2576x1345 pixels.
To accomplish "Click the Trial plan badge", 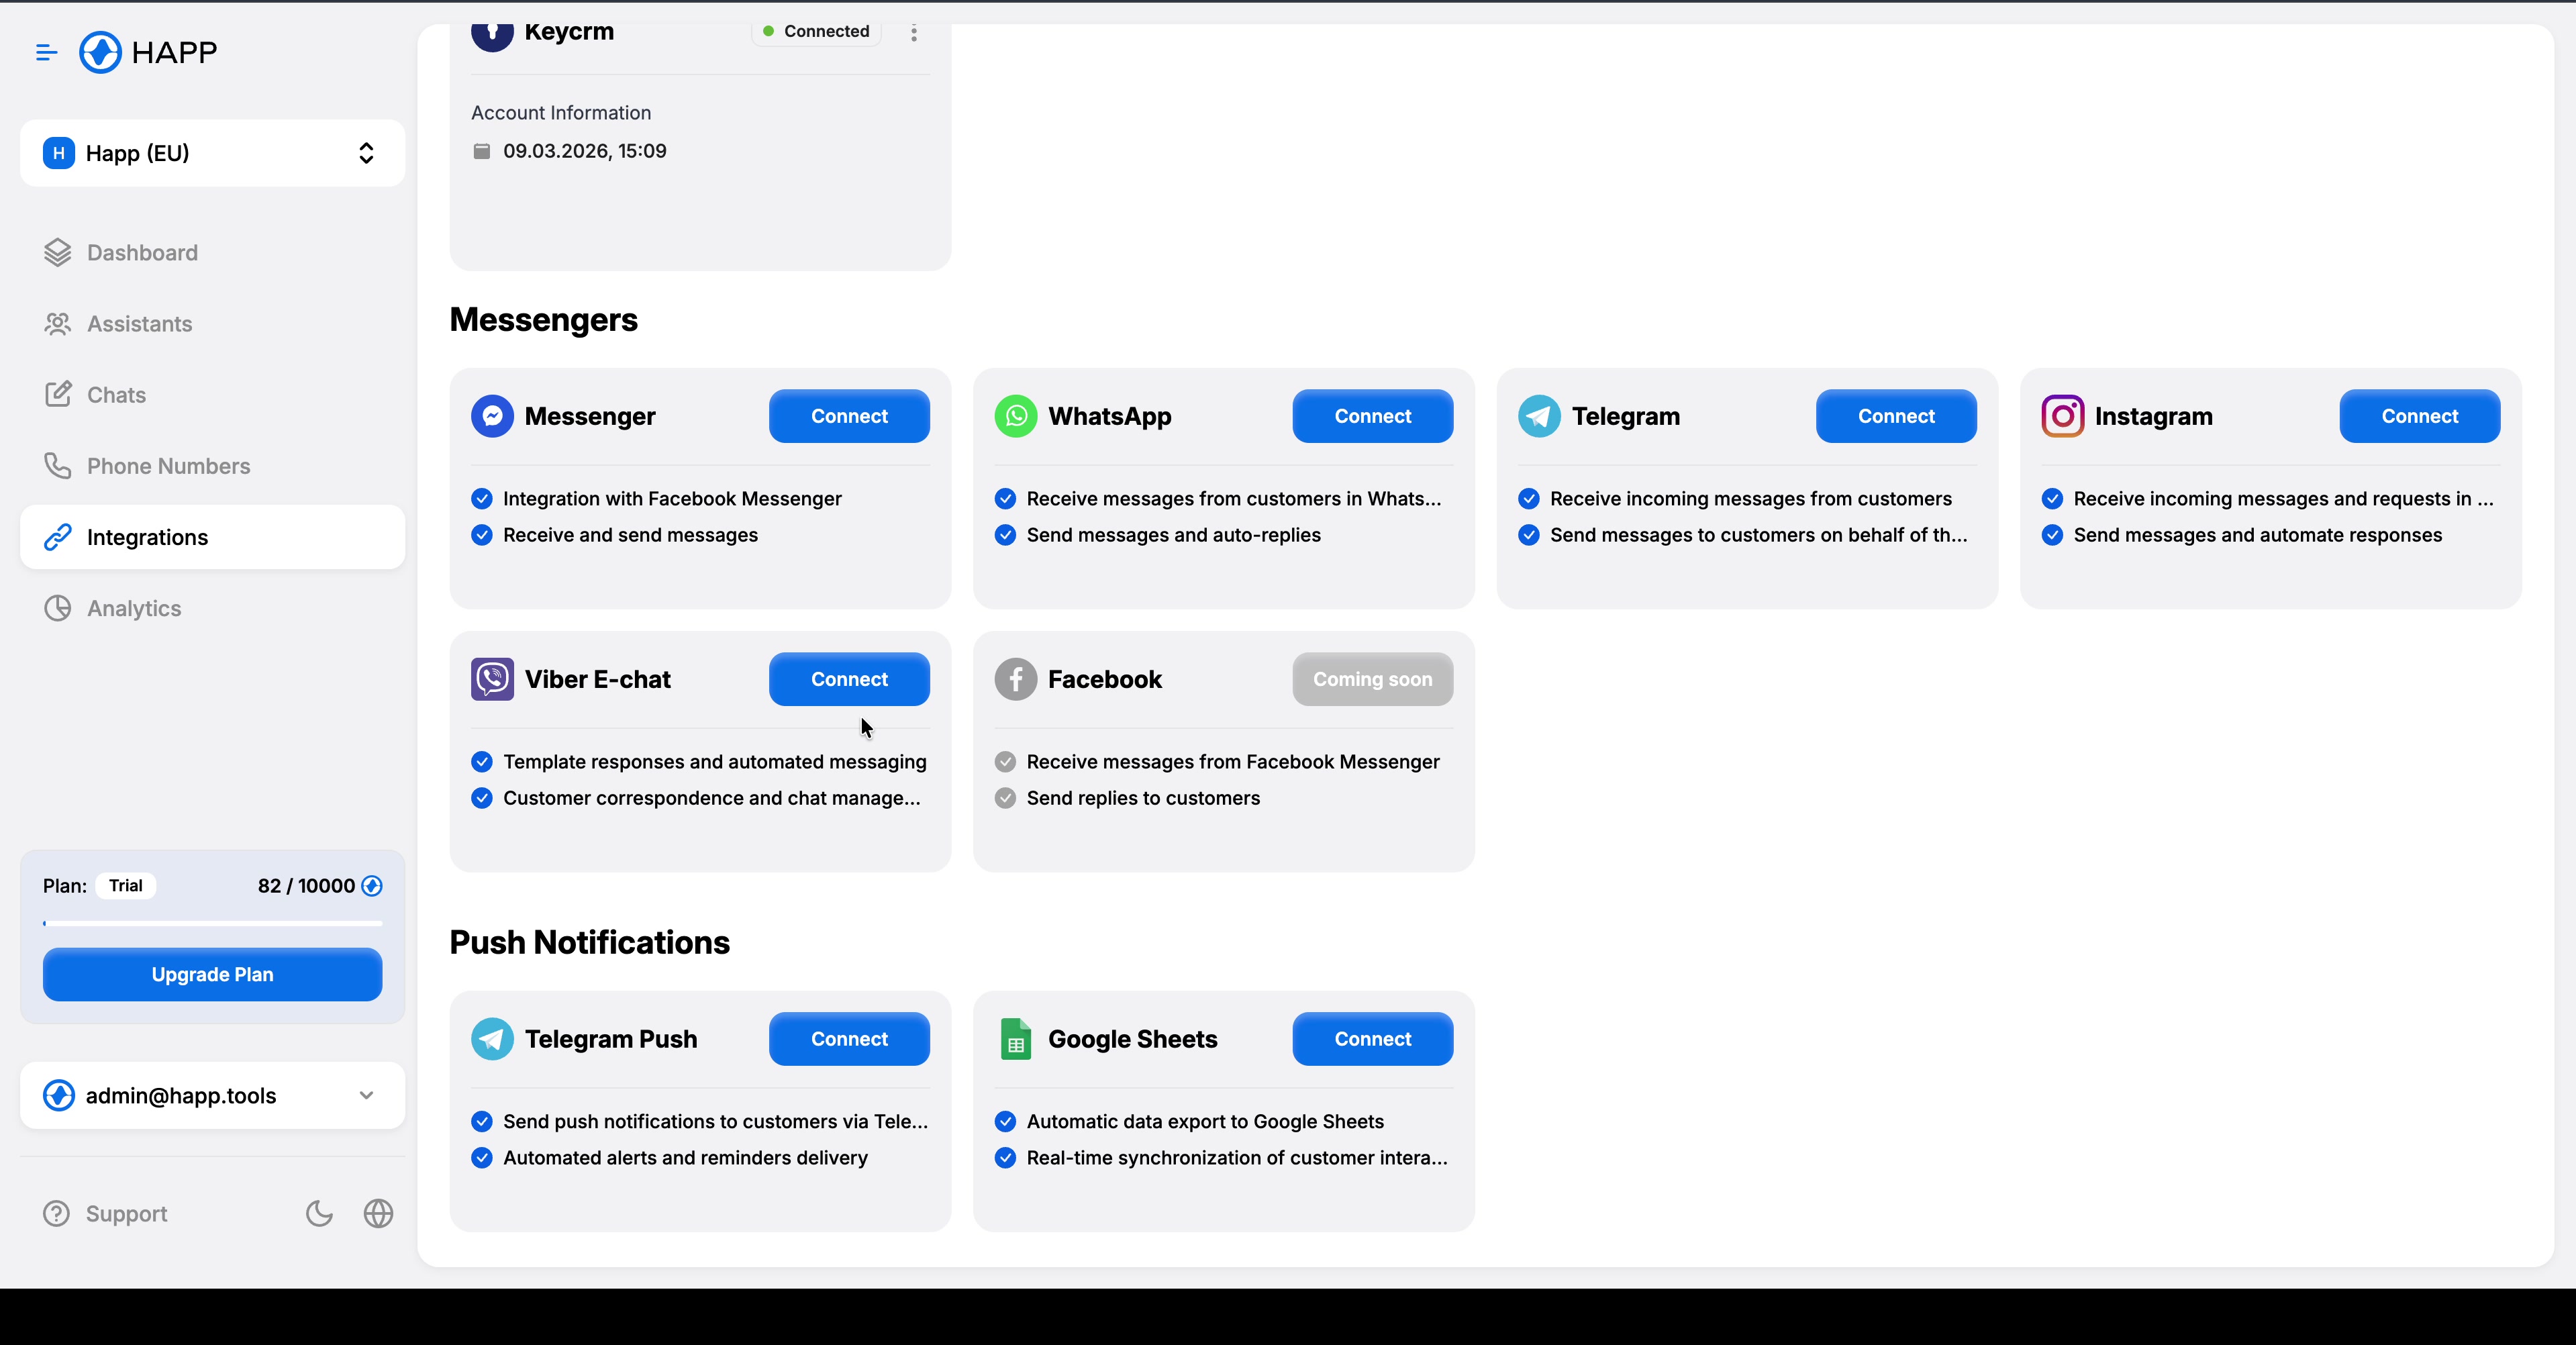I will (x=125, y=886).
